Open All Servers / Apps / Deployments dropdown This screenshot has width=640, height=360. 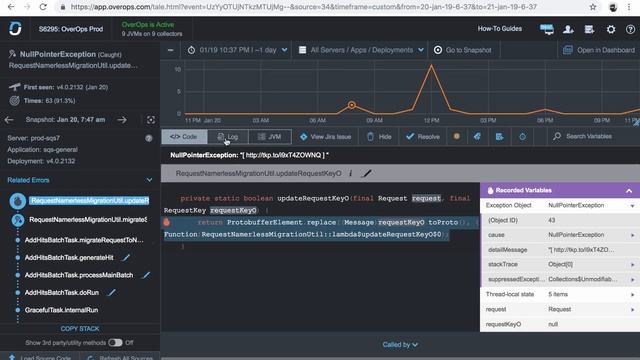click(361, 50)
